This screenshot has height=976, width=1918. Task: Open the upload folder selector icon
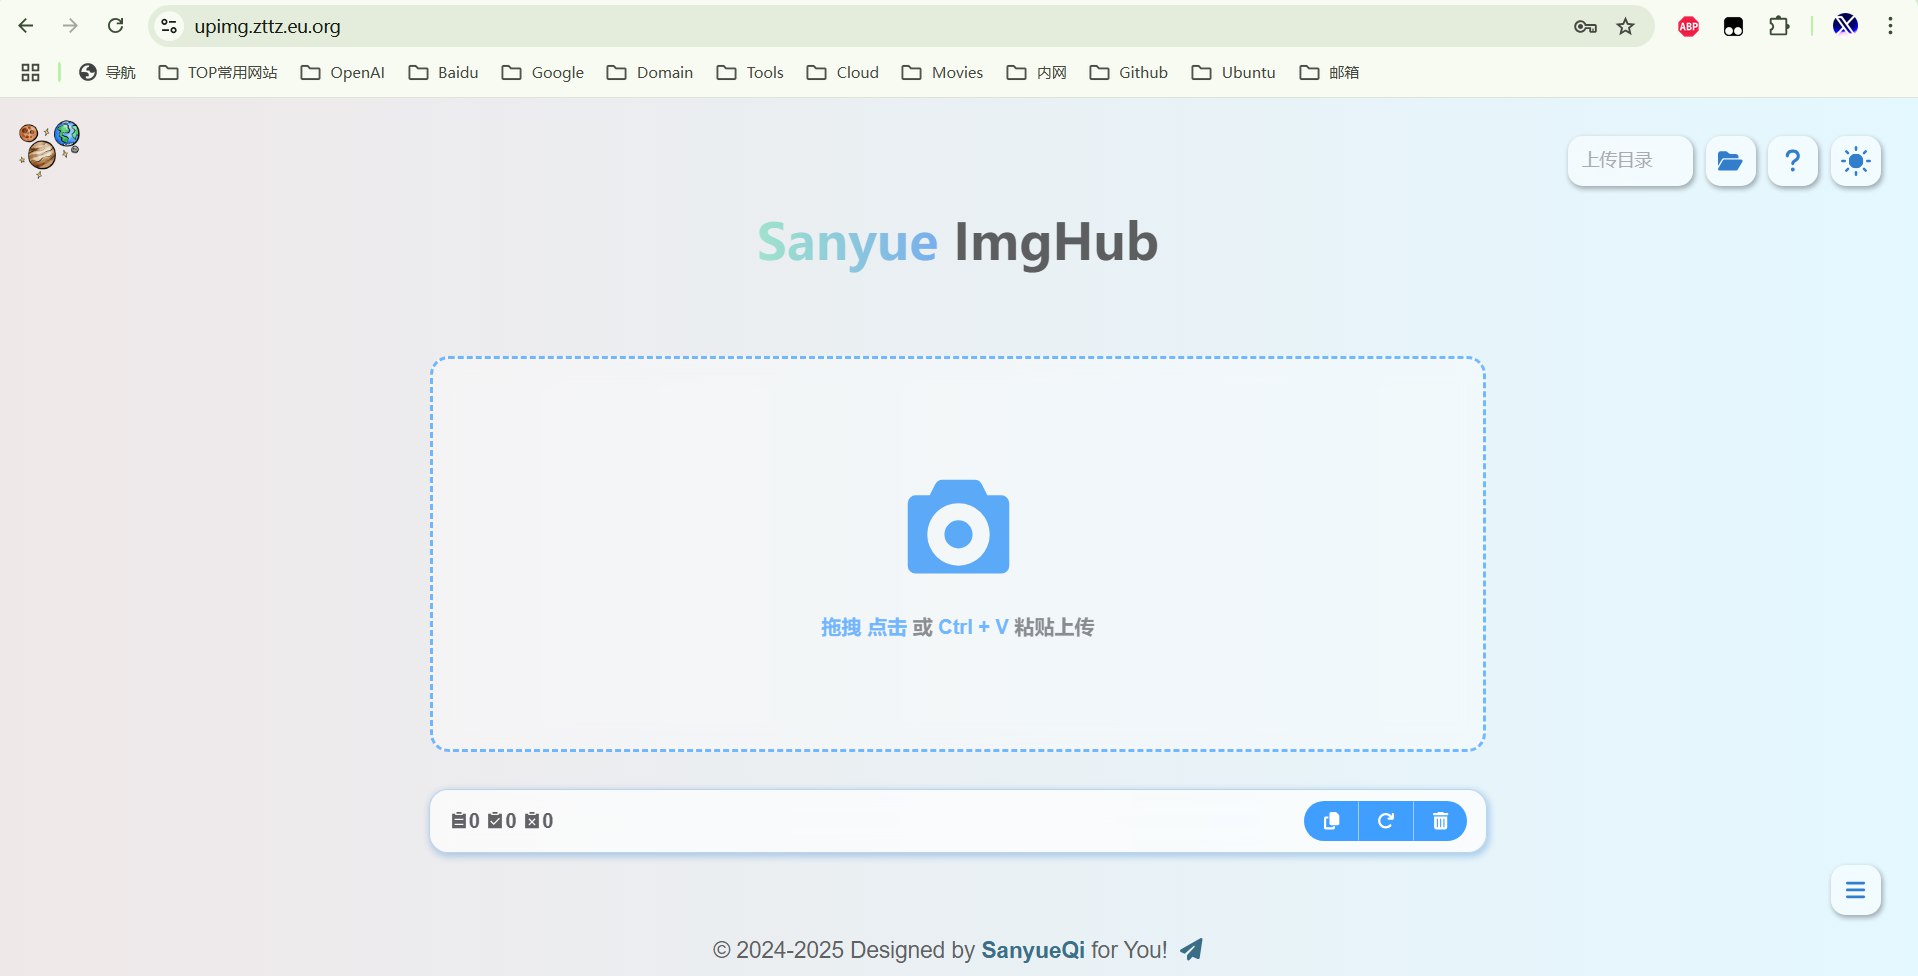(x=1729, y=161)
